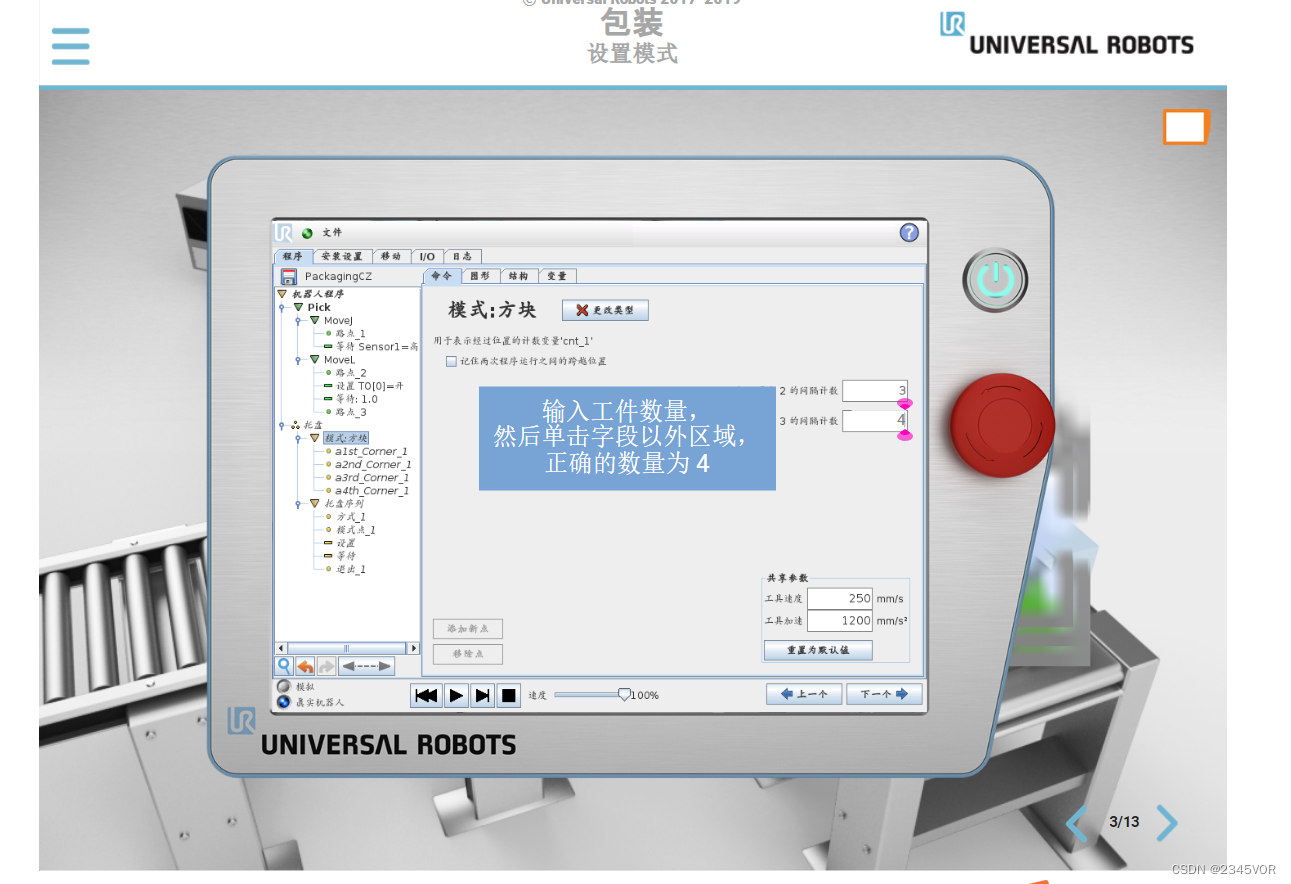Select 退出_1 in the tree
This screenshot has height=884, width=1291.
click(350, 569)
